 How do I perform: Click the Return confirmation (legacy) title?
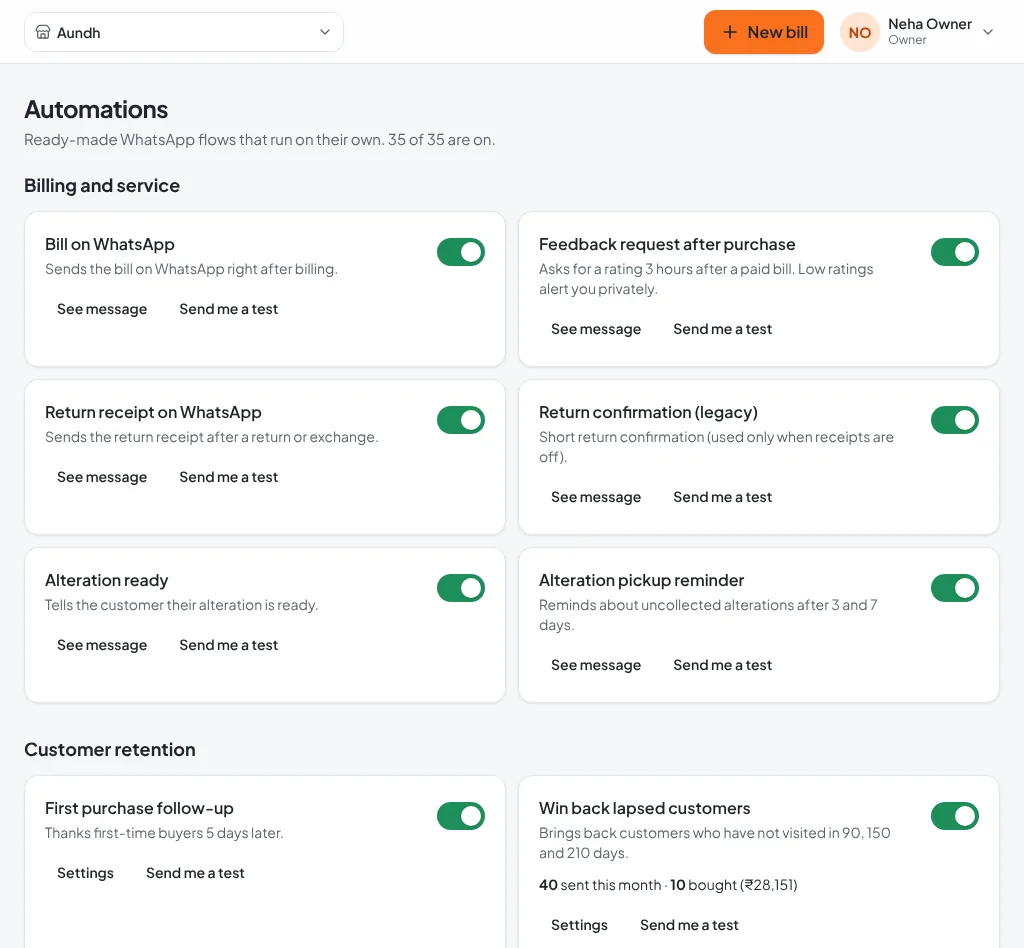point(648,413)
